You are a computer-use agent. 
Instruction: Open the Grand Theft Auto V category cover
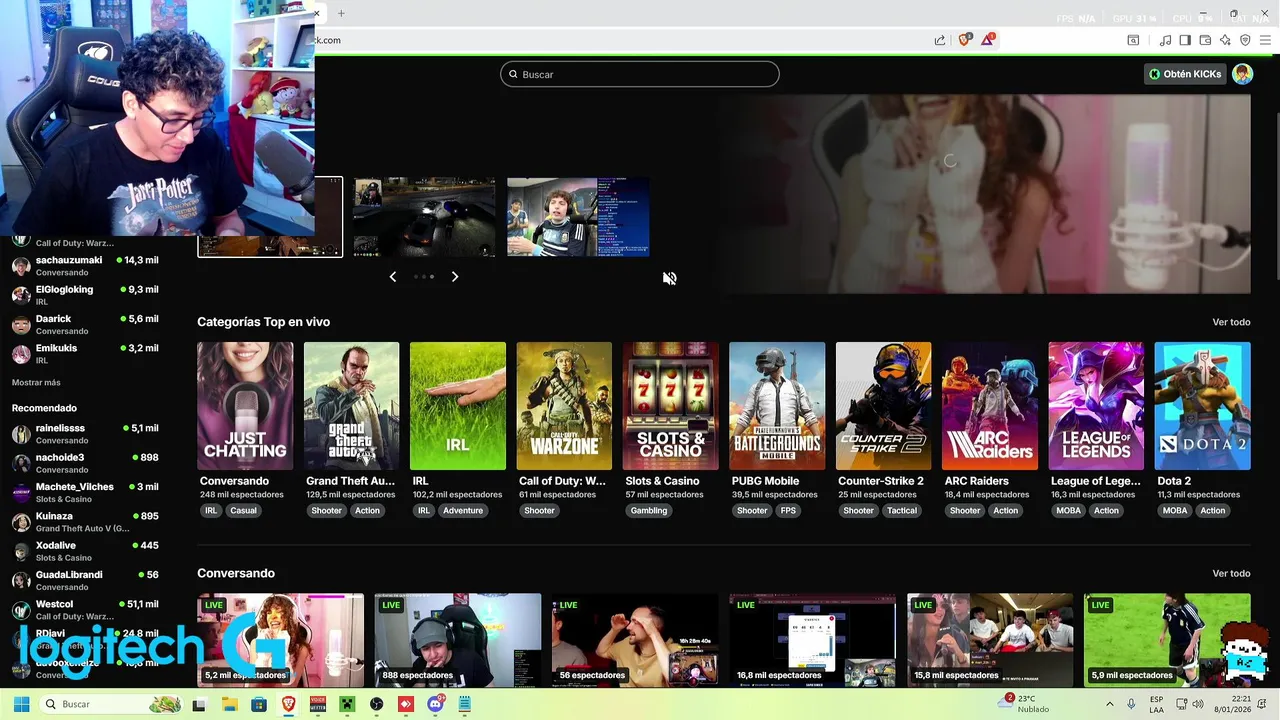351,406
